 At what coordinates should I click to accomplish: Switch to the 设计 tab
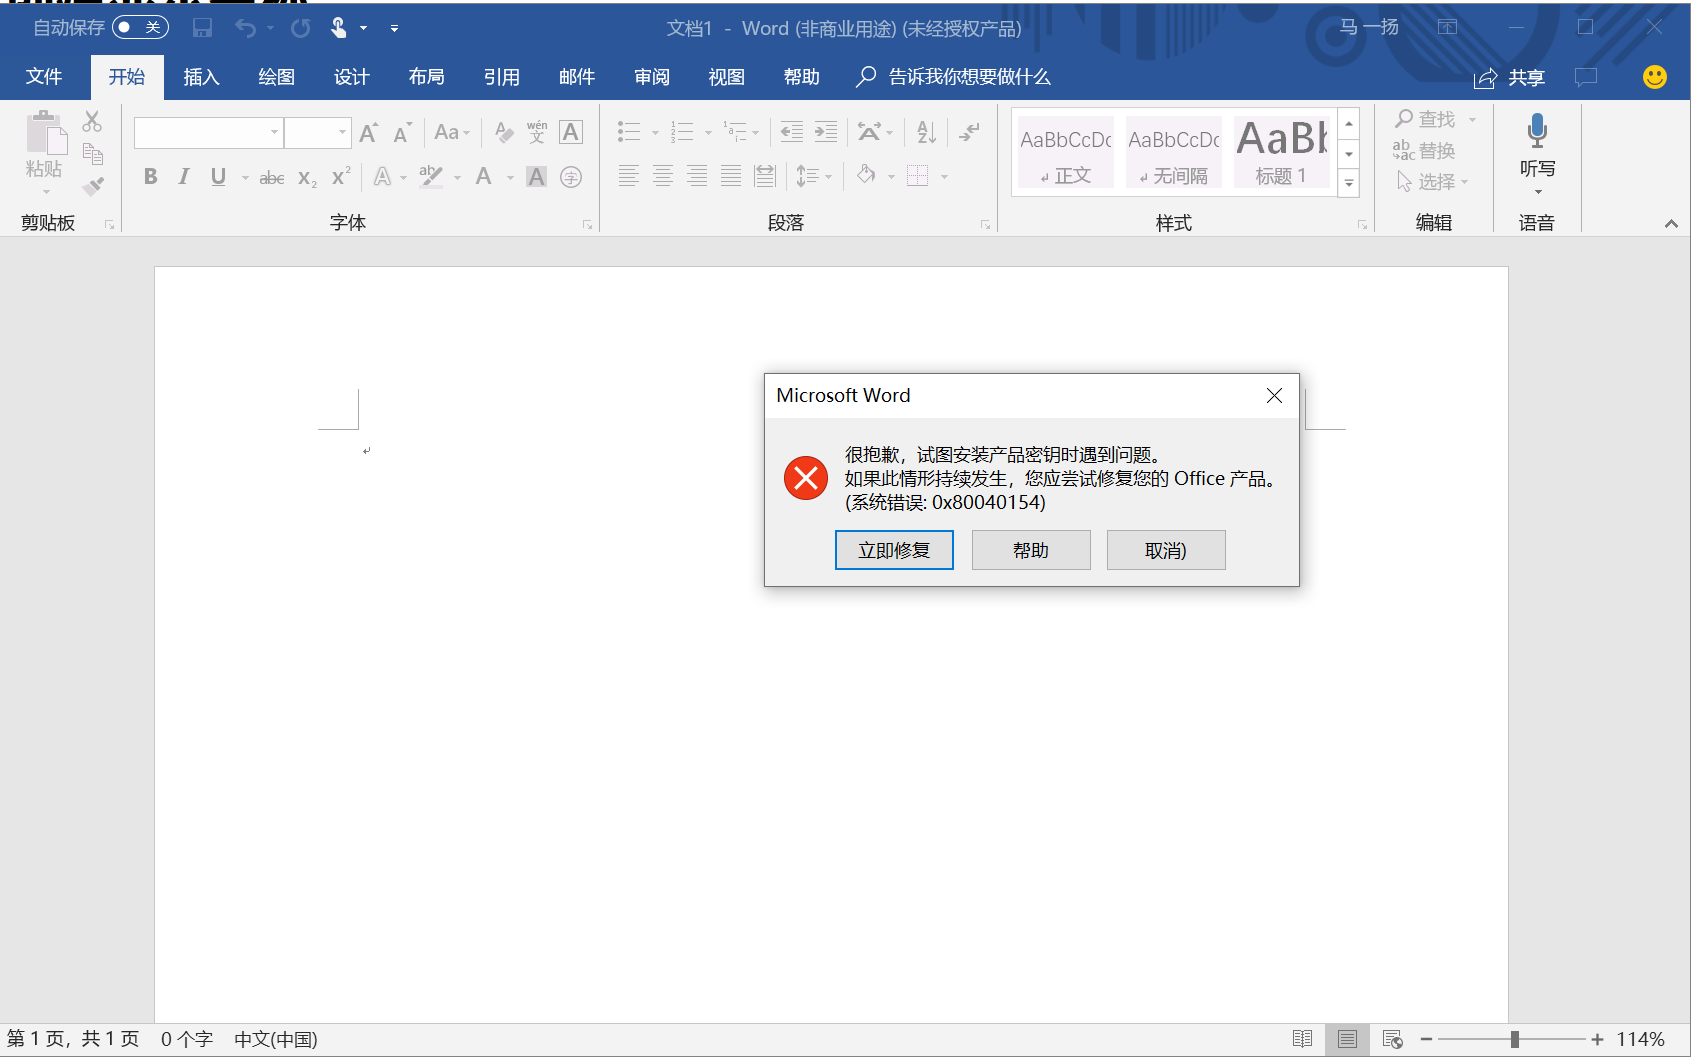[x=351, y=77]
